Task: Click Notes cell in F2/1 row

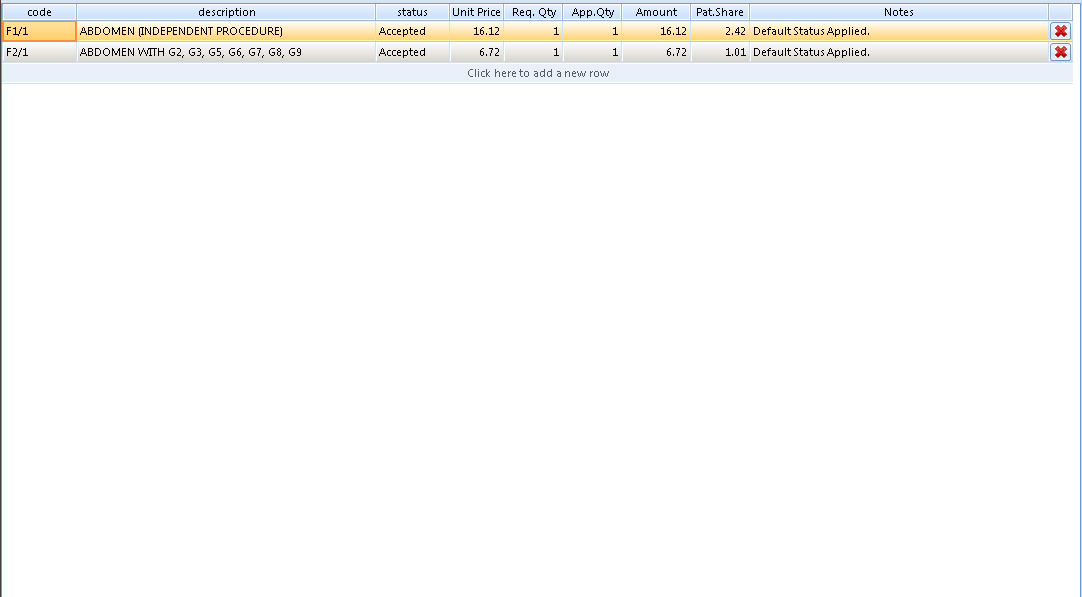Action: coord(898,52)
